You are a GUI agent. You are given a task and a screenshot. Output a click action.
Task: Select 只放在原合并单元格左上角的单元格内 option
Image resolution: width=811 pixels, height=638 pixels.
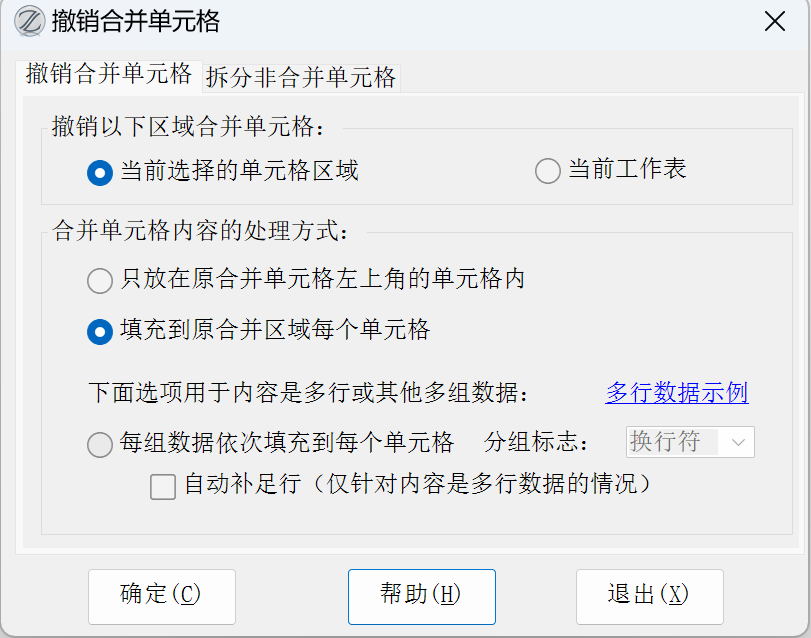pyautogui.click(x=100, y=281)
